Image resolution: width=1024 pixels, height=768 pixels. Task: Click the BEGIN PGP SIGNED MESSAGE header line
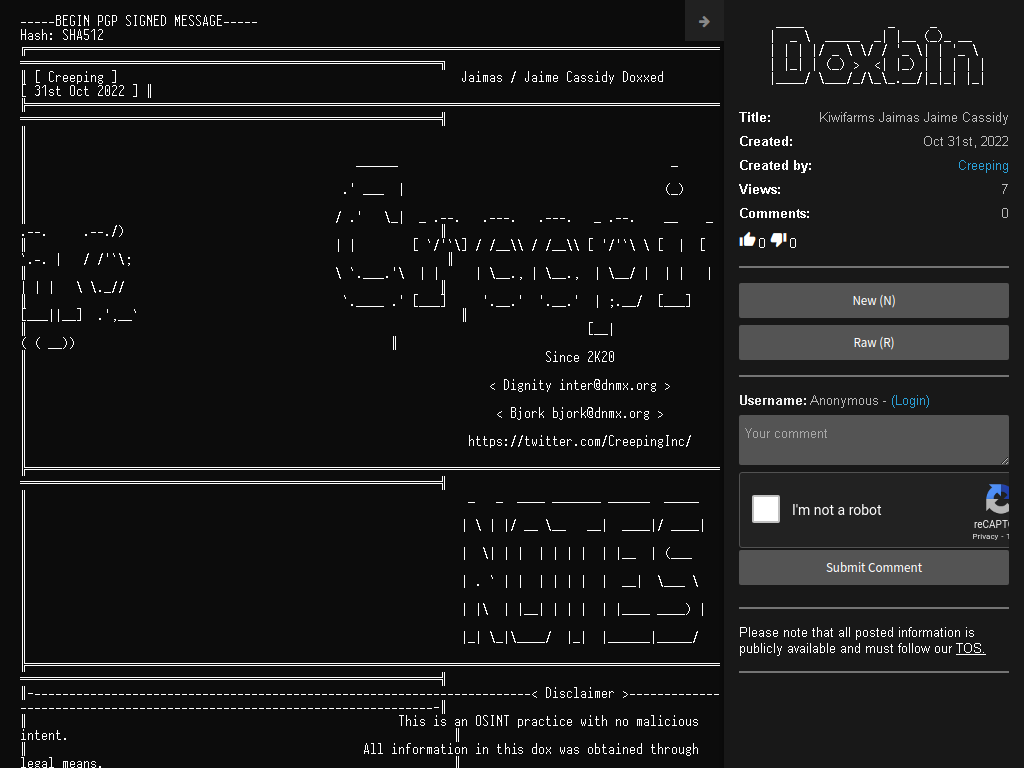pyautogui.click(x=139, y=21)
